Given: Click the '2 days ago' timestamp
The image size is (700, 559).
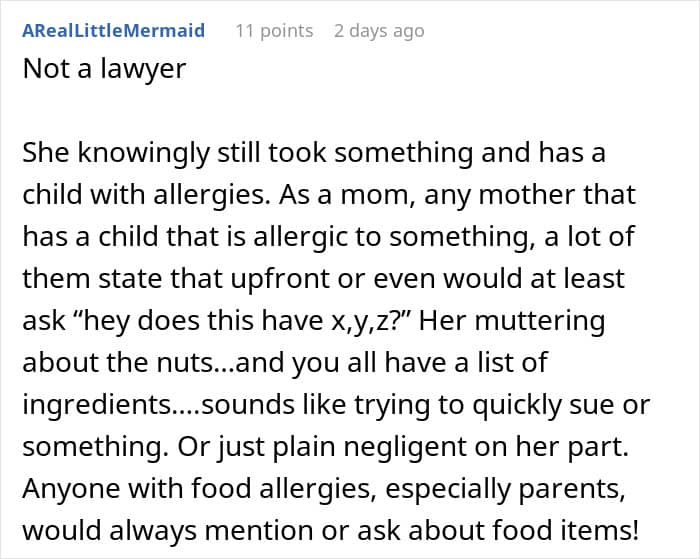Looking at the screenshot, I should point(379,31).
